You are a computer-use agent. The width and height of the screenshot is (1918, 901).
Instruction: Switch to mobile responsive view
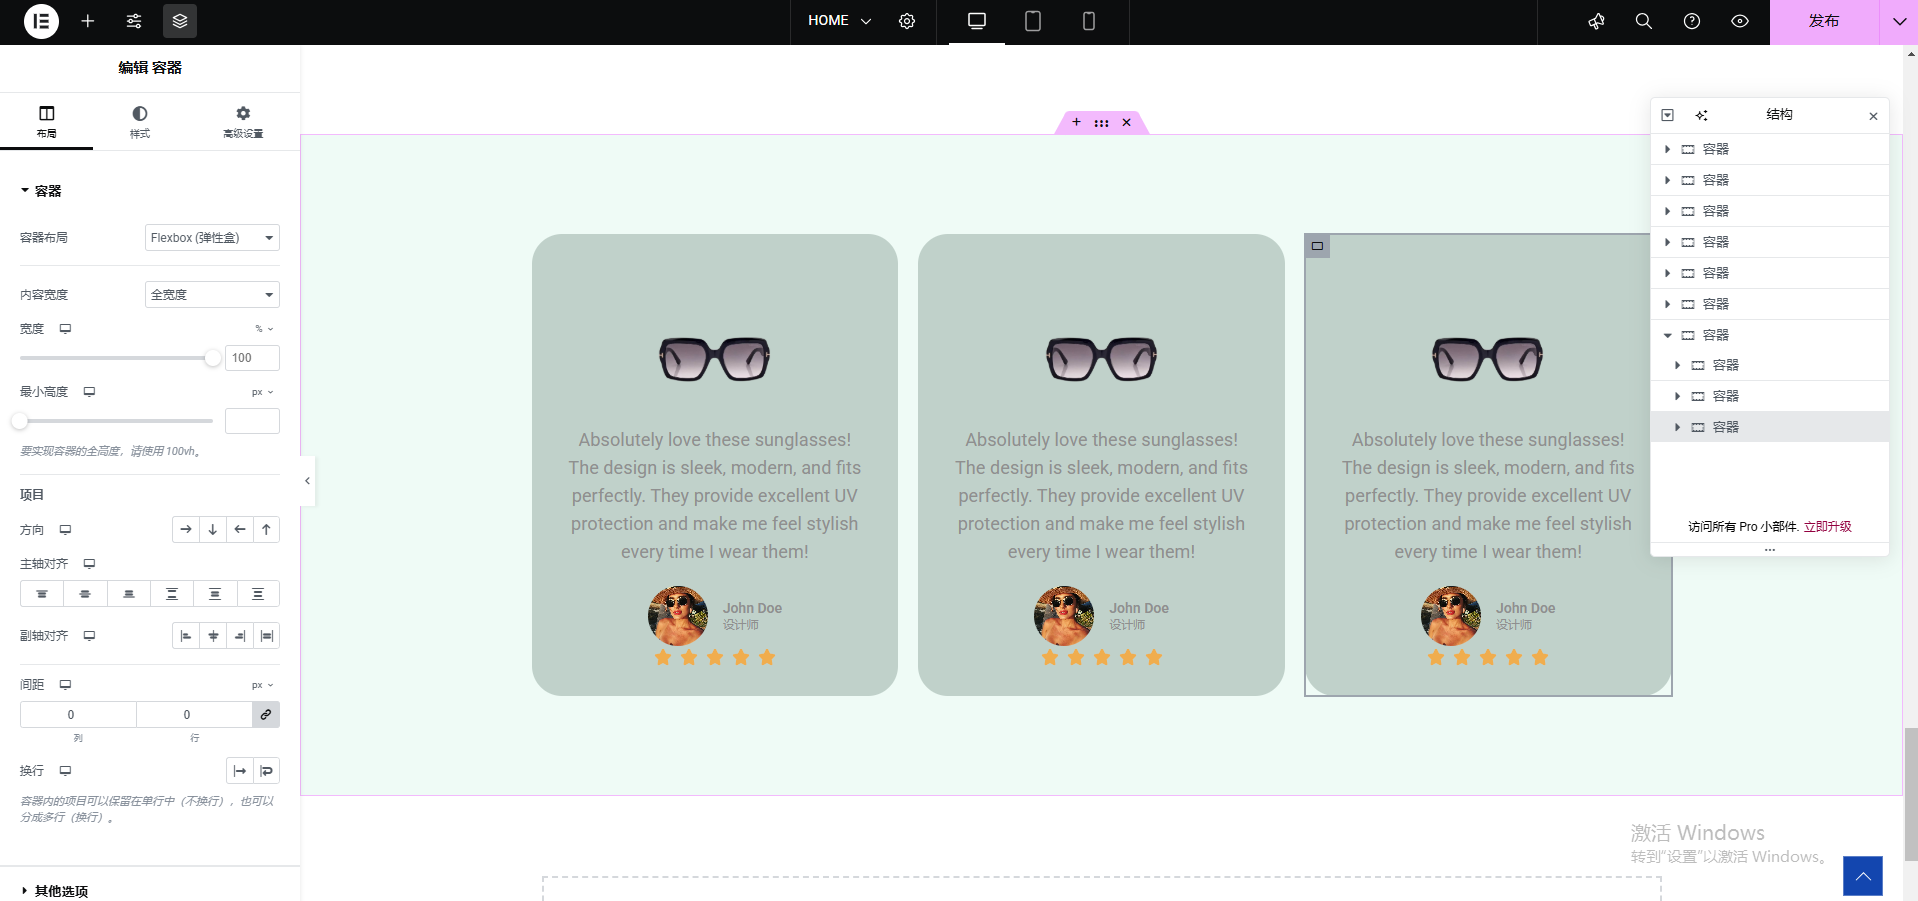[x=1089, y=21]
